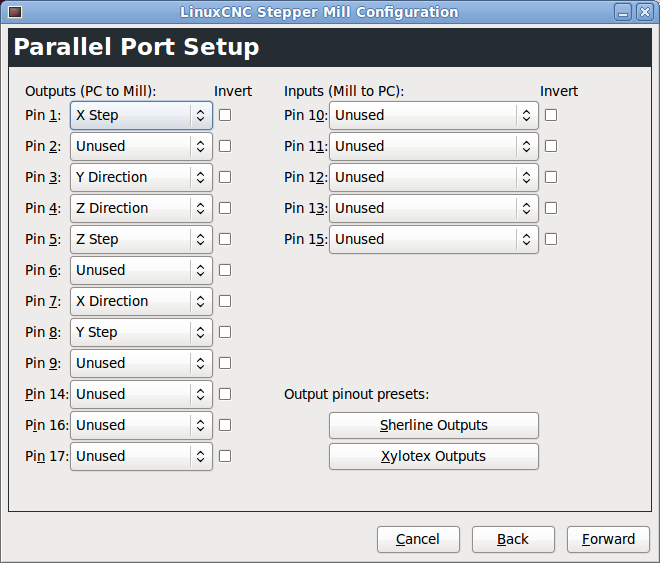Cancel the configuration wizard
Screen dimensions: 660x563
pos(417,539)
